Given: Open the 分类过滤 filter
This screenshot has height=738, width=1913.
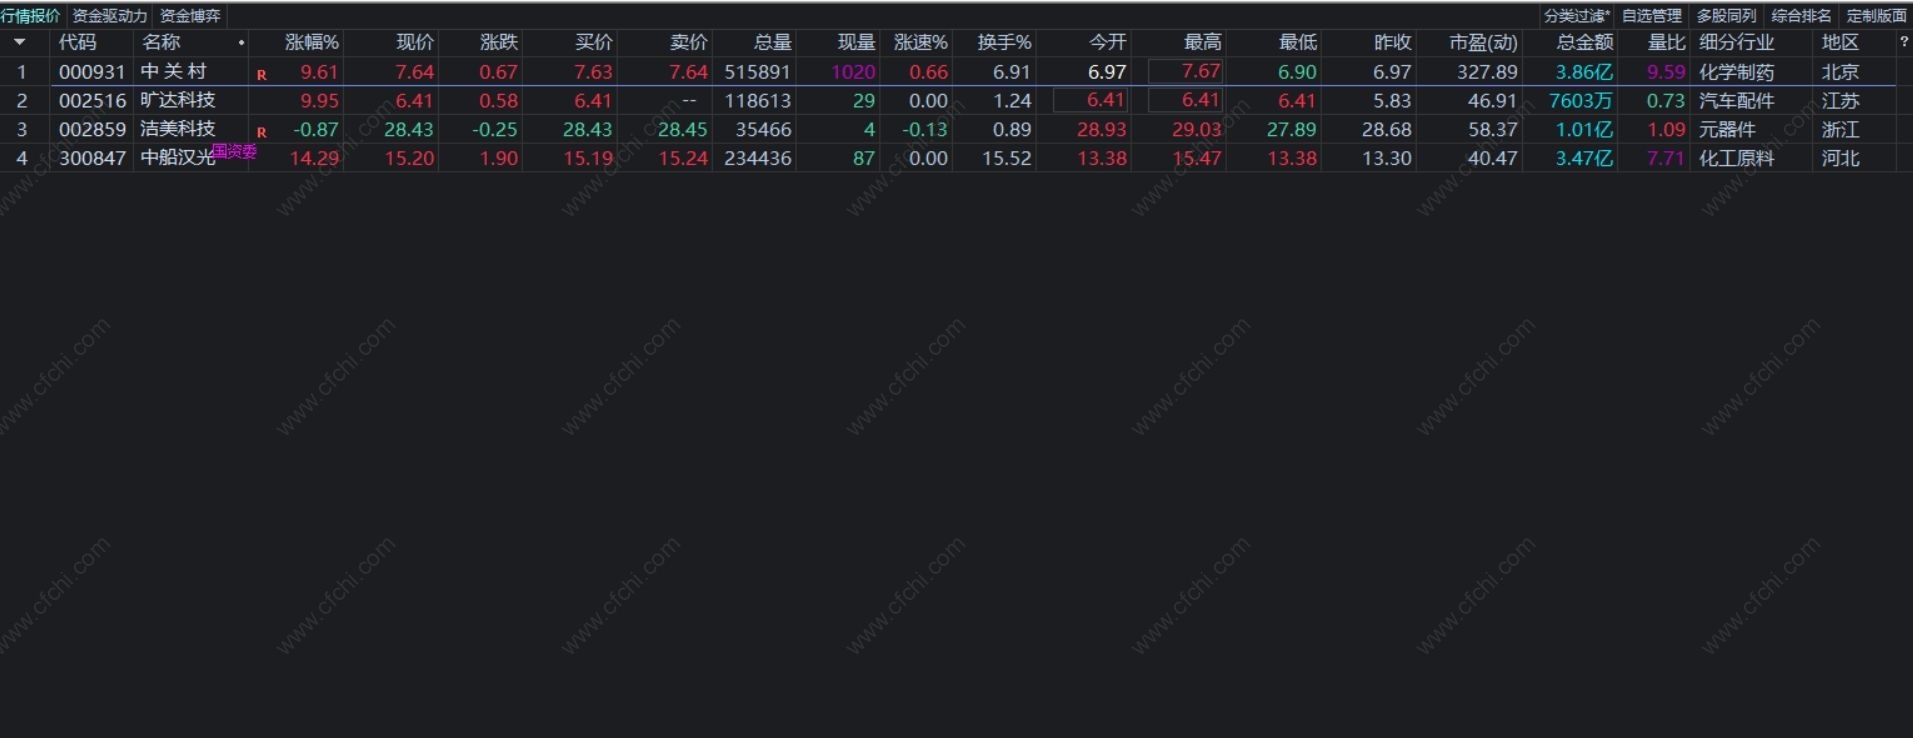Looking at the screenshot, I should tap(1576, 16).
